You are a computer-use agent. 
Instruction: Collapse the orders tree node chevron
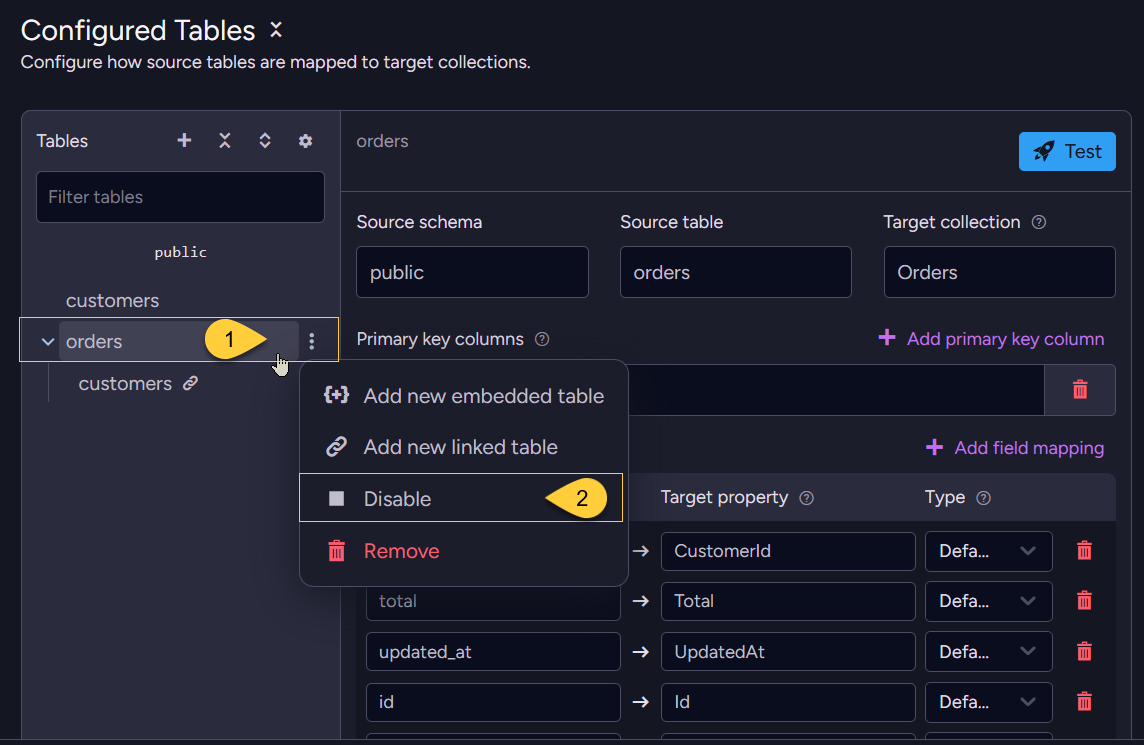click(x=47, y=341)
